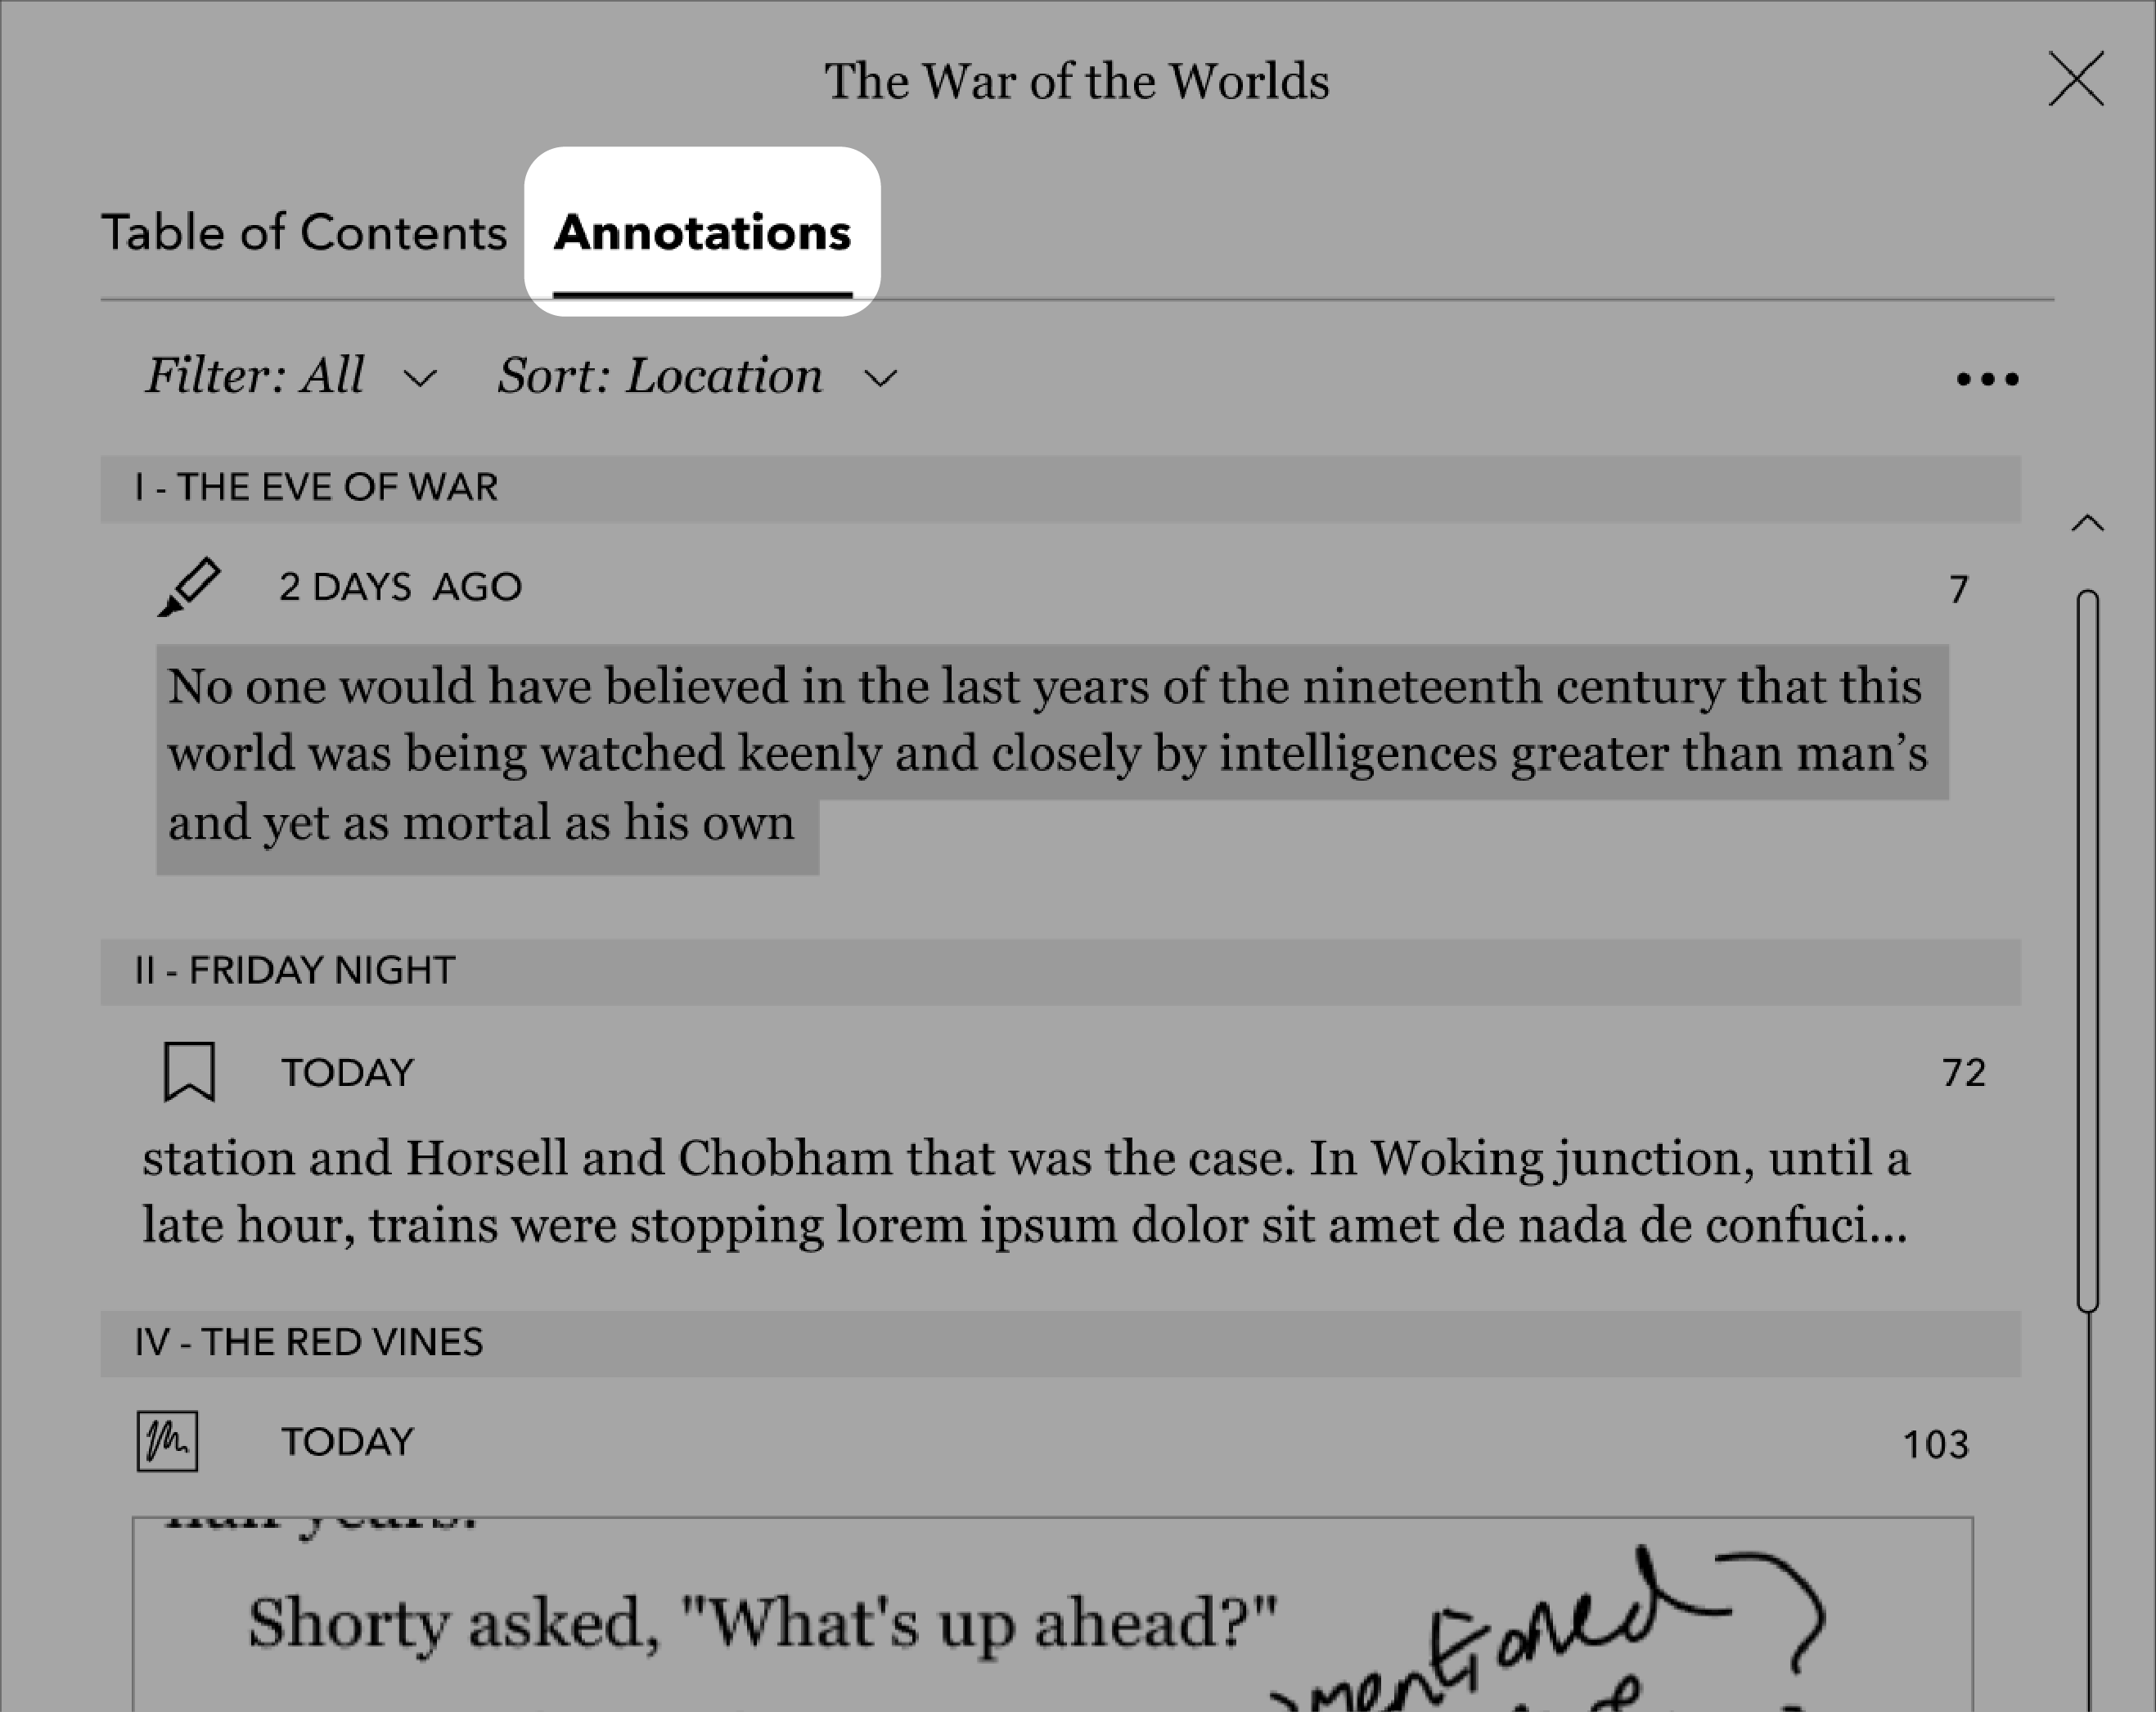Click the handwriting annotation icon

coord(169,1439)
